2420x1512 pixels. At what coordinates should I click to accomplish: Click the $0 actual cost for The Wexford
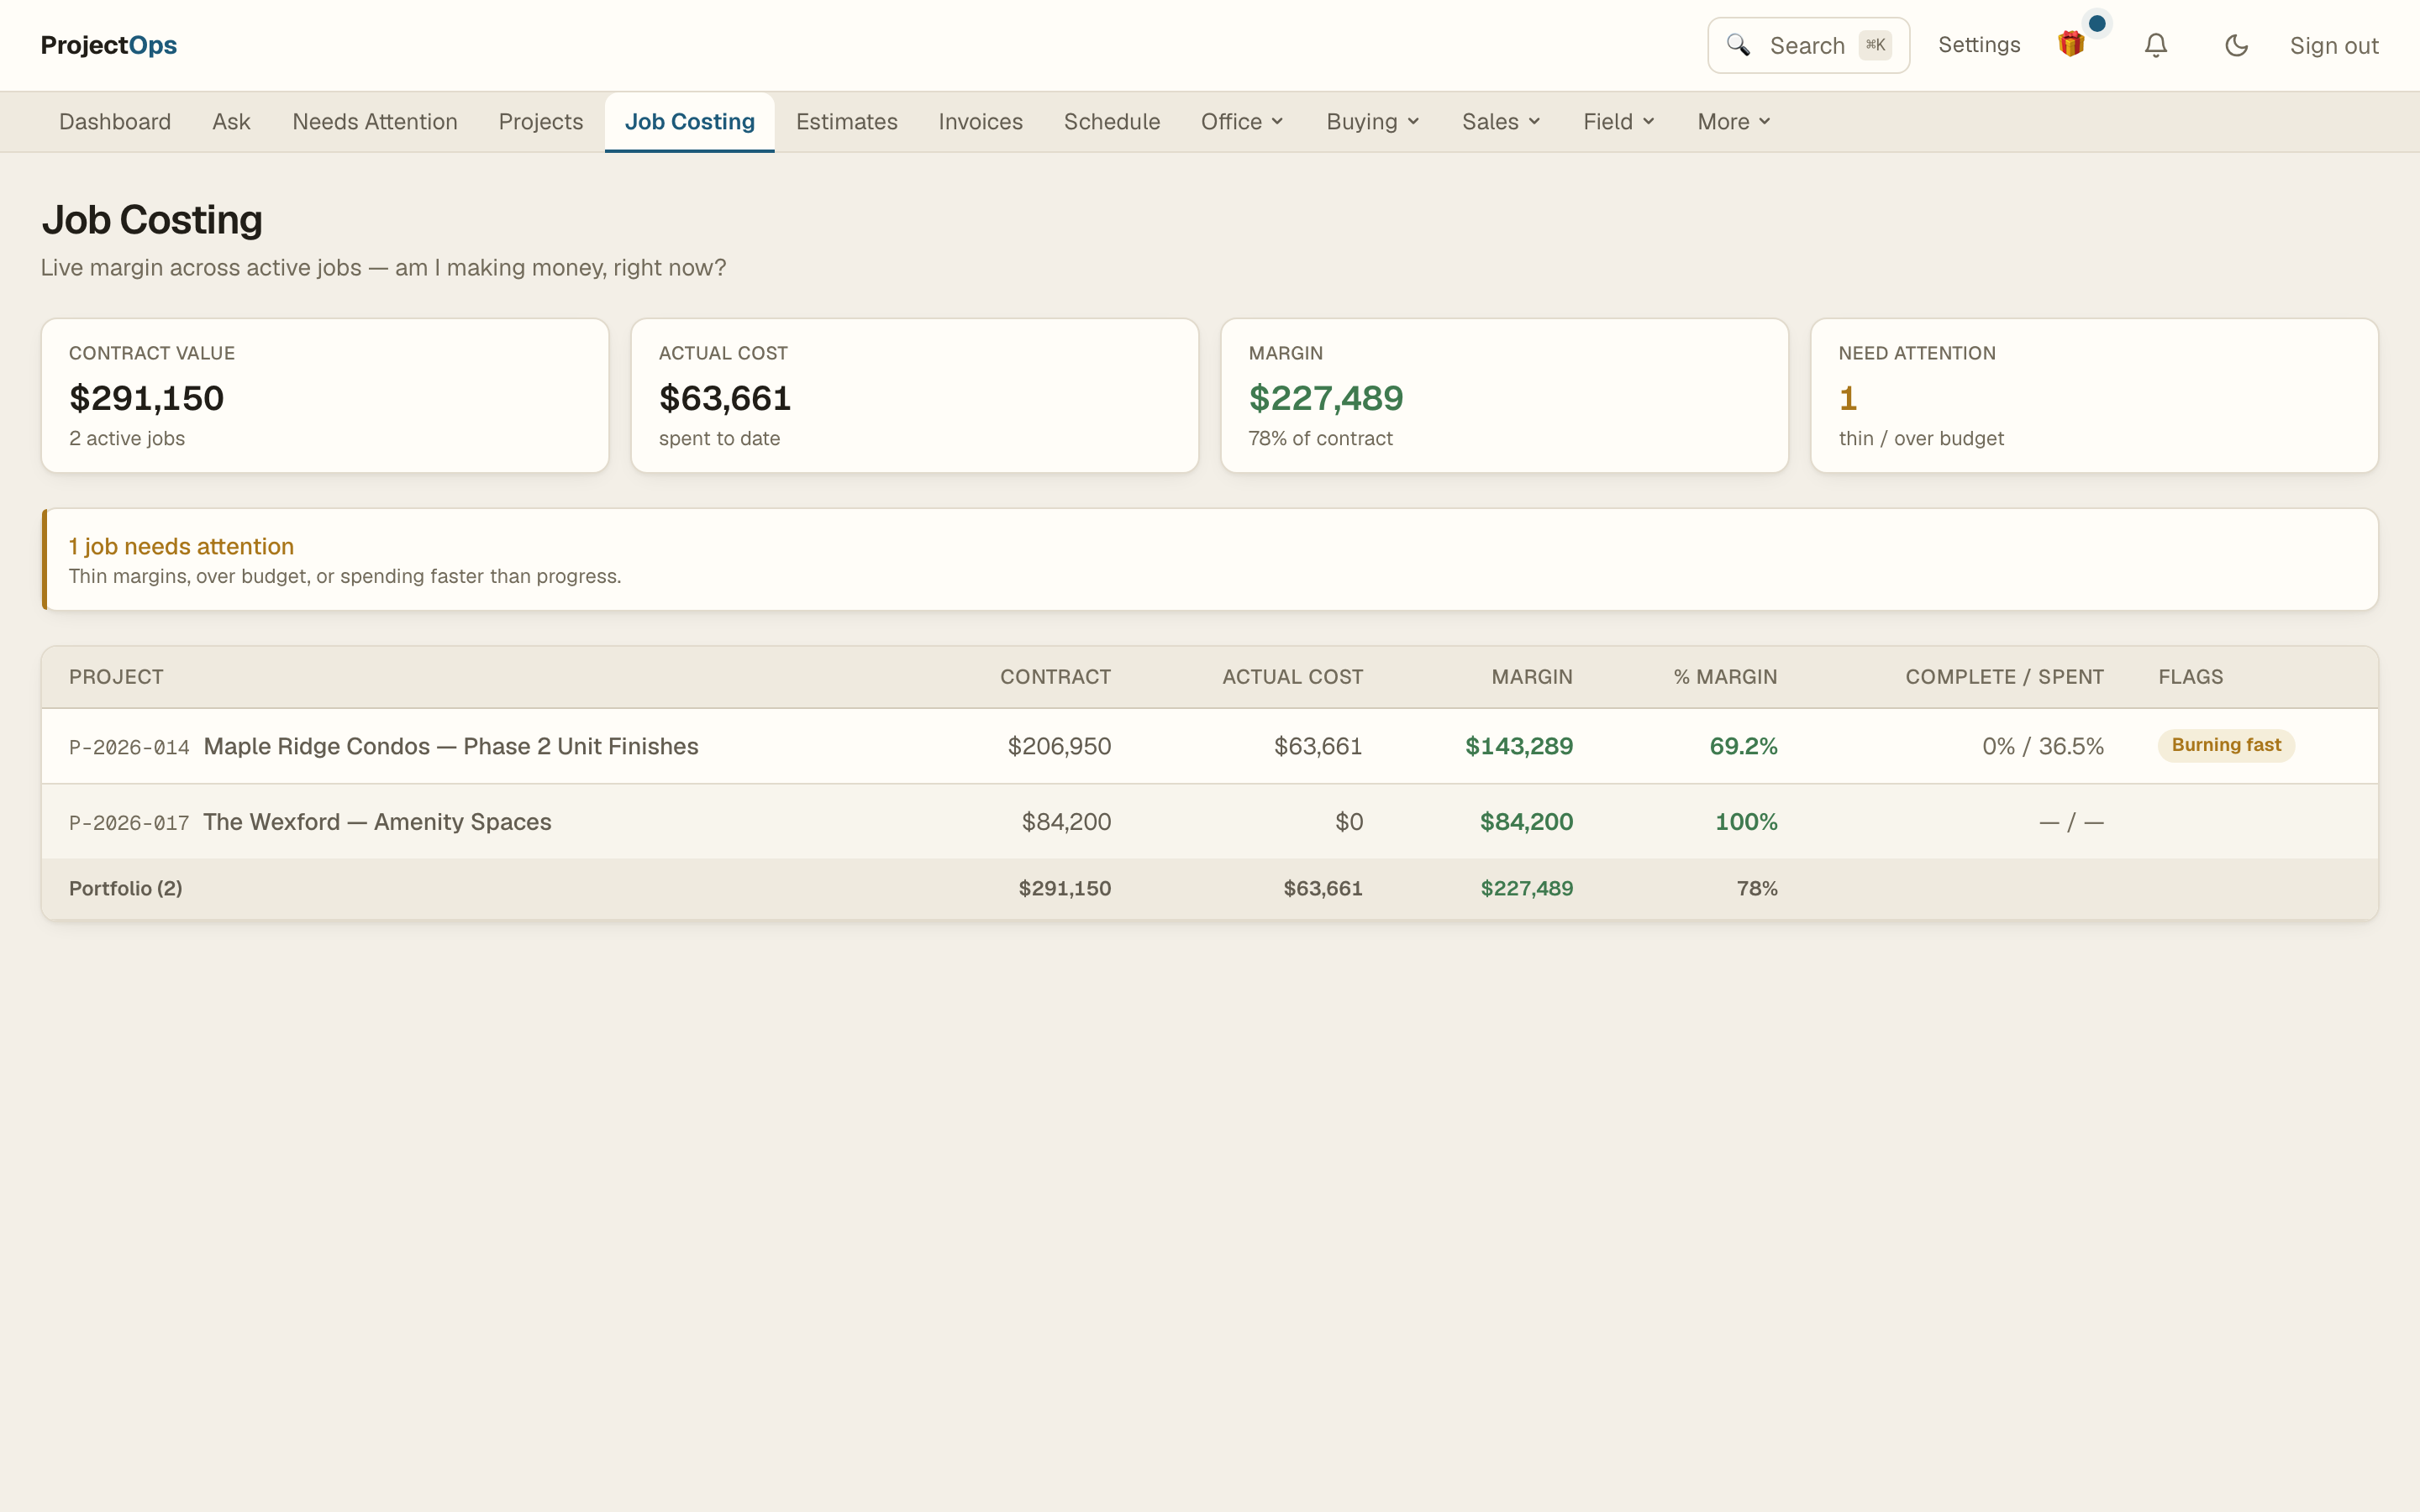pyautogui.click(x=1349, y=822)
